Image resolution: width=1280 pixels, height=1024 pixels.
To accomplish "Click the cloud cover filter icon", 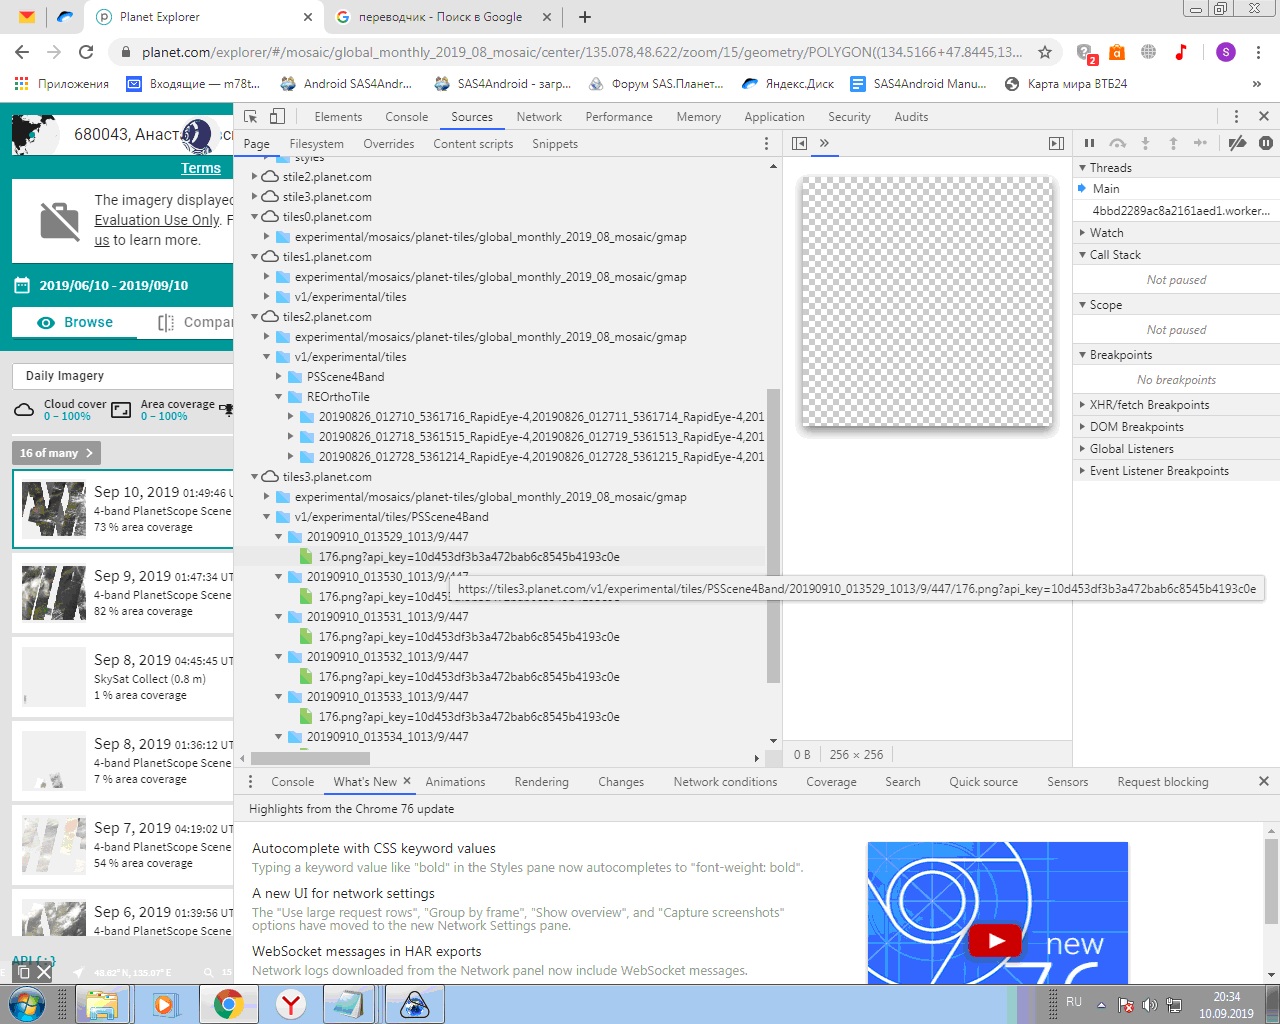I will coord(24,409).
